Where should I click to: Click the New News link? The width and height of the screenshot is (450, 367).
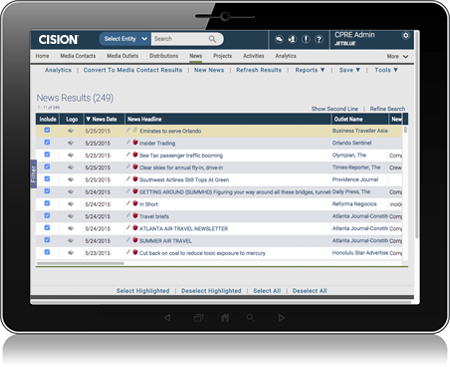[209, 70]
